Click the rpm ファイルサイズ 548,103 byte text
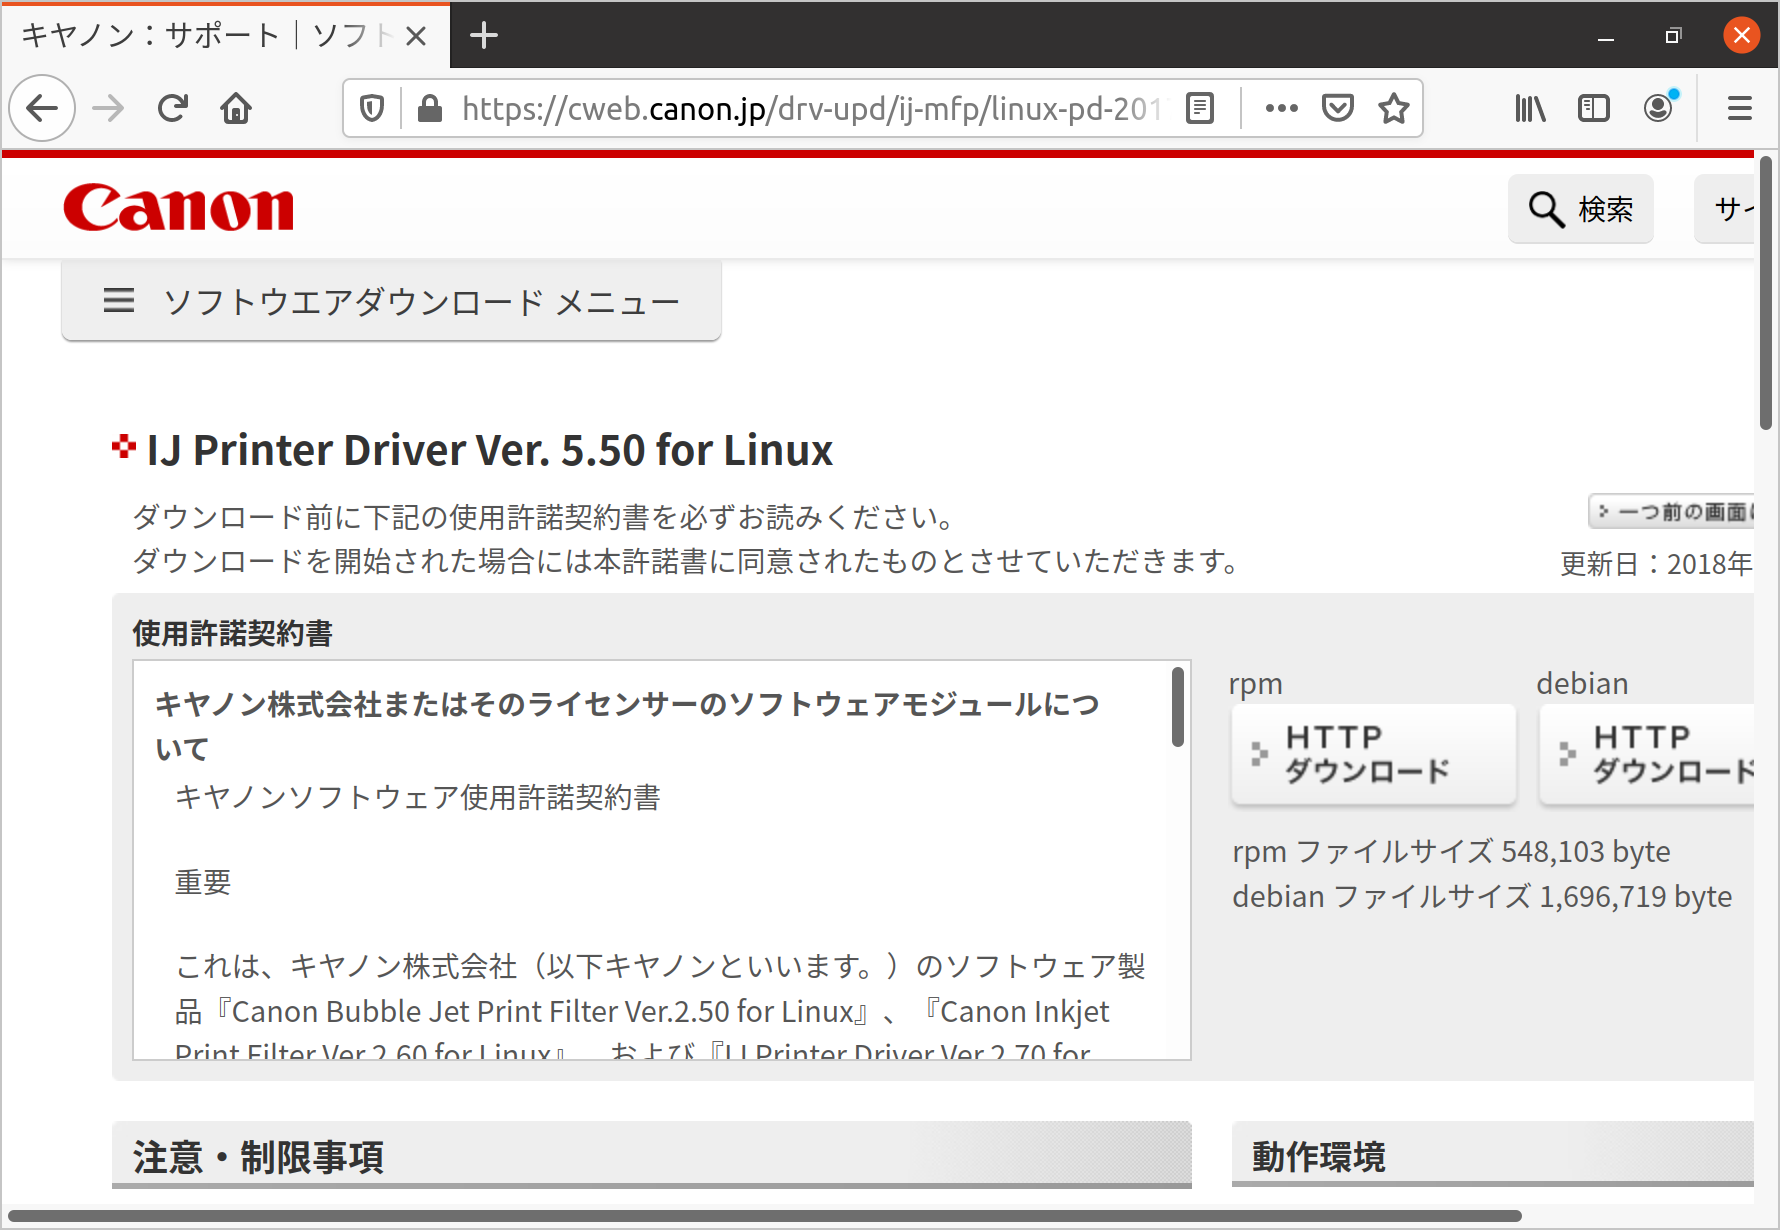The width and height of the screenshot is (1780, 1230). pos(1451,852)
